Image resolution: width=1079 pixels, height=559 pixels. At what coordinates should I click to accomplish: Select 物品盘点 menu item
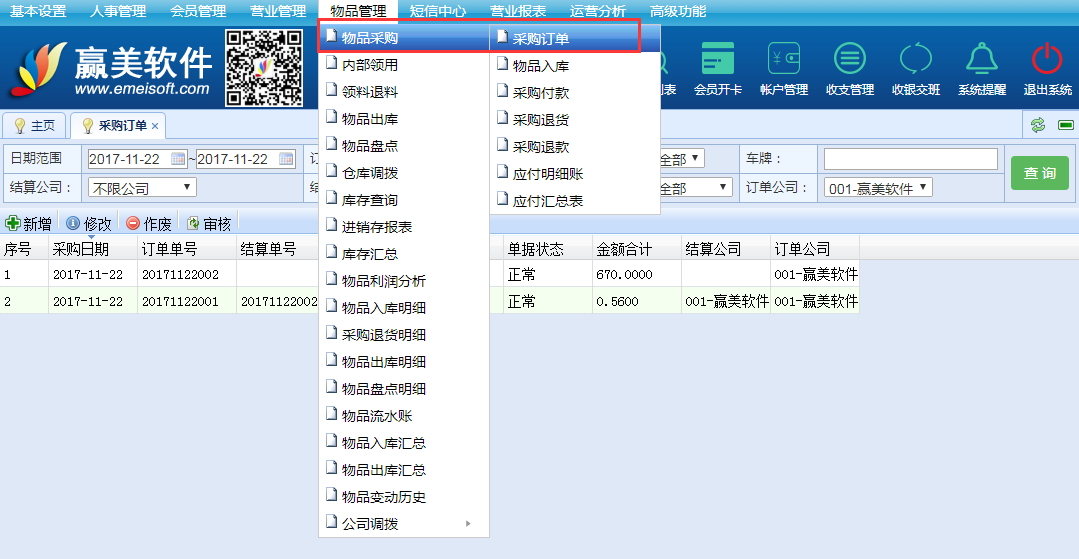click(404, 146)
